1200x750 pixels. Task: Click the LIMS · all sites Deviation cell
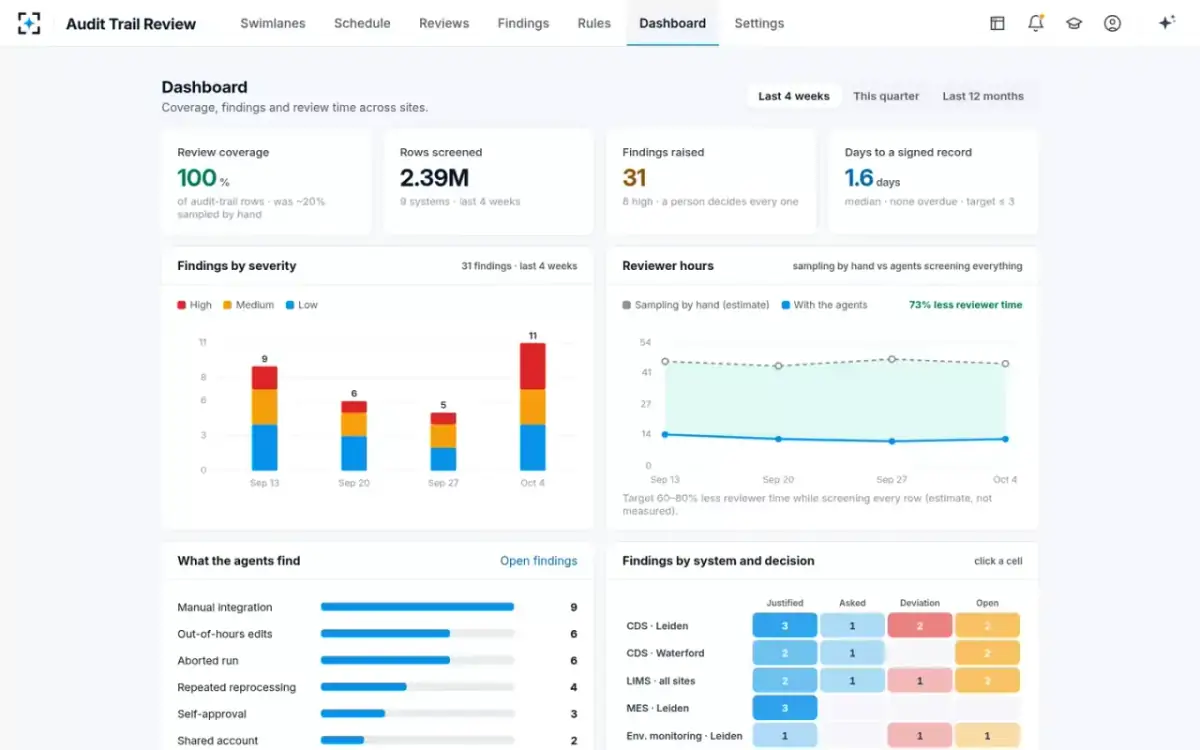(x=920, y=681)
